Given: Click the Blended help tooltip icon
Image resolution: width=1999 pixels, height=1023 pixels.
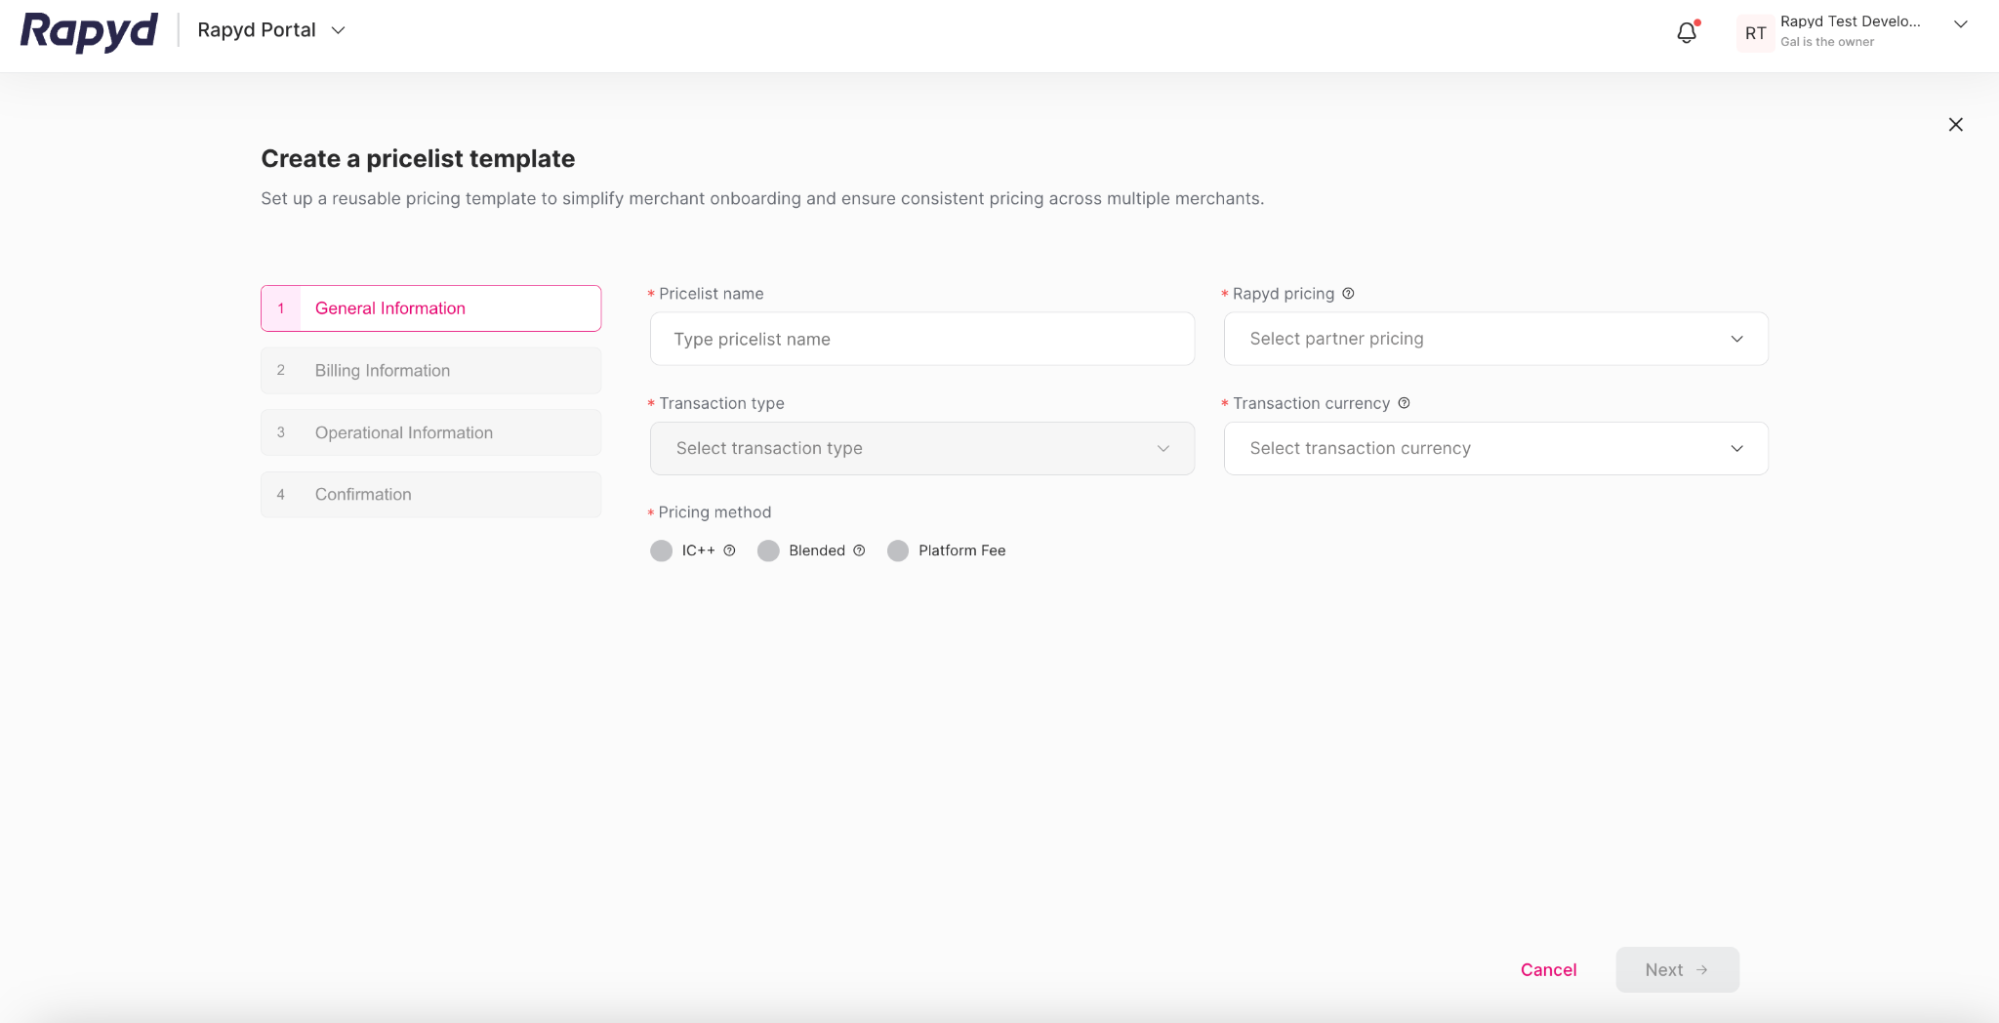Looking at the screenshot, I should click(859, 550).
